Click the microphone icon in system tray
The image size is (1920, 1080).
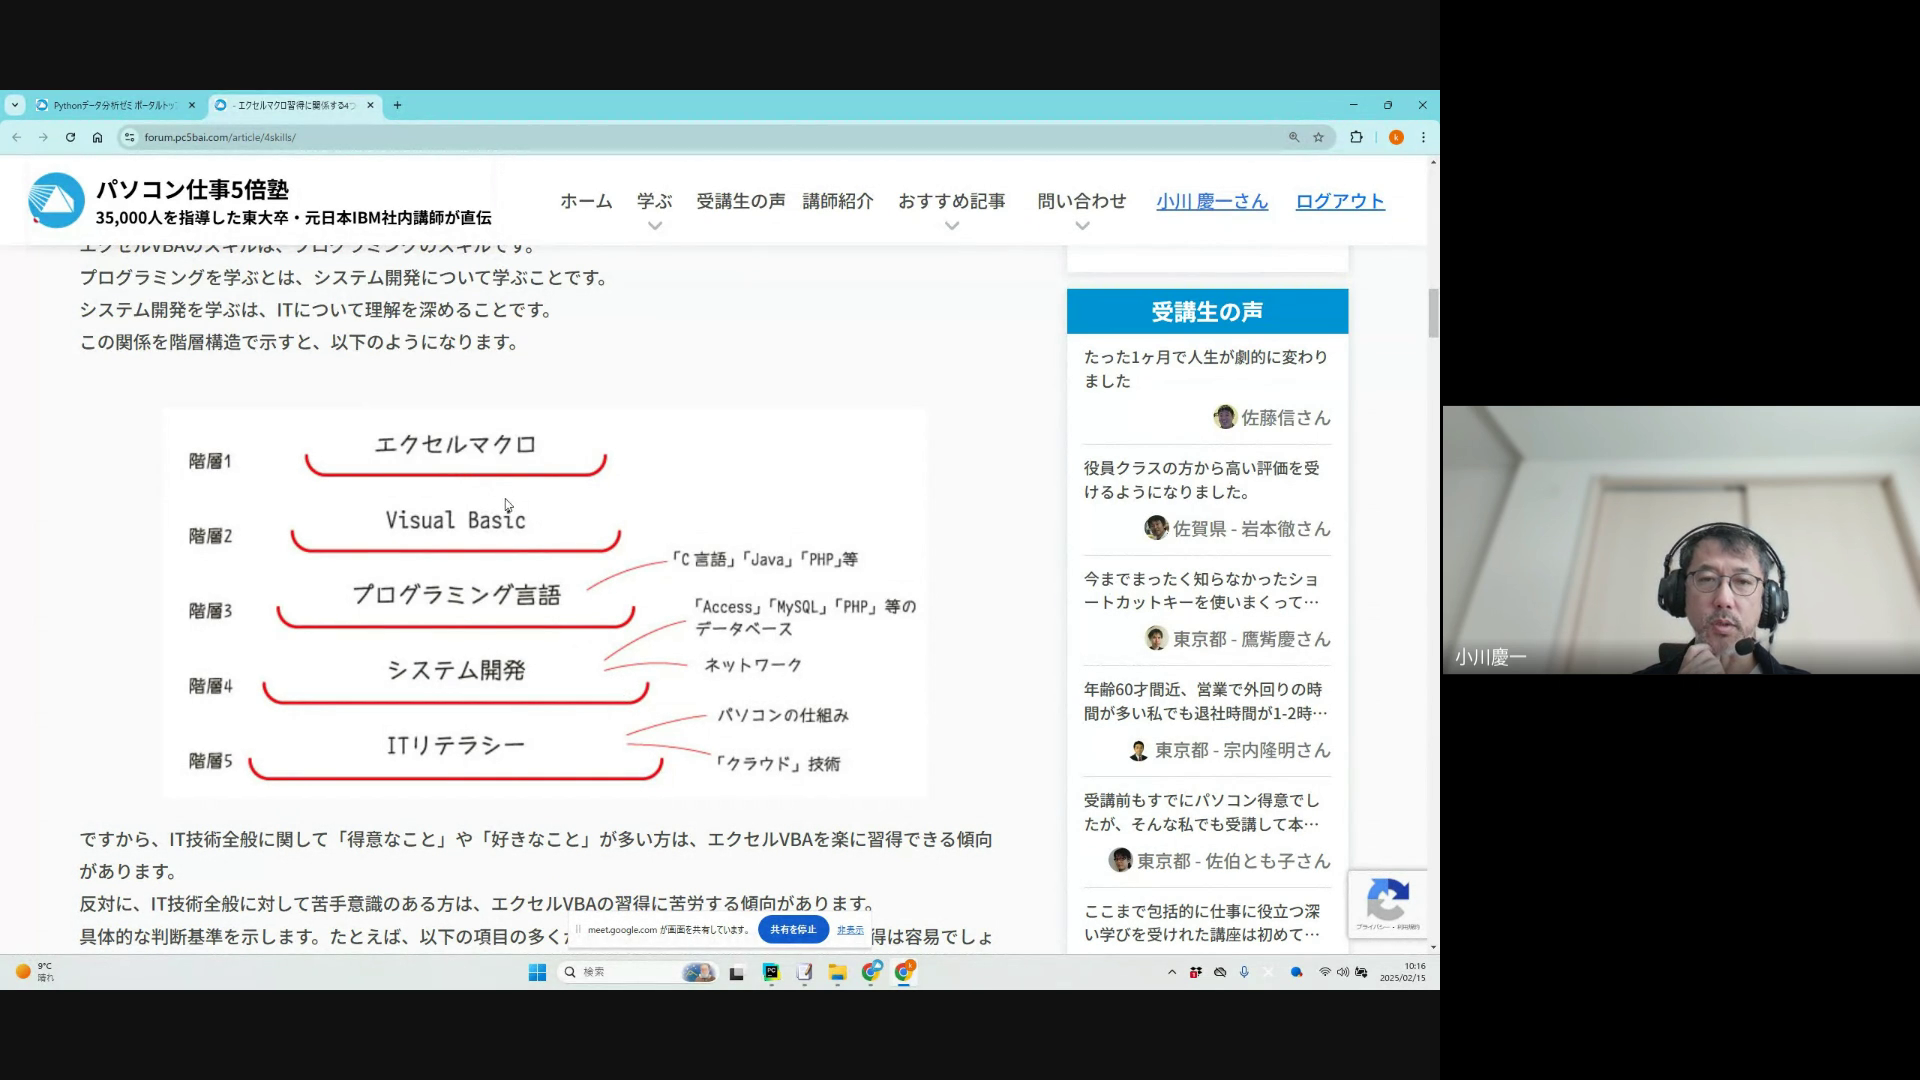click(1244, 972)
